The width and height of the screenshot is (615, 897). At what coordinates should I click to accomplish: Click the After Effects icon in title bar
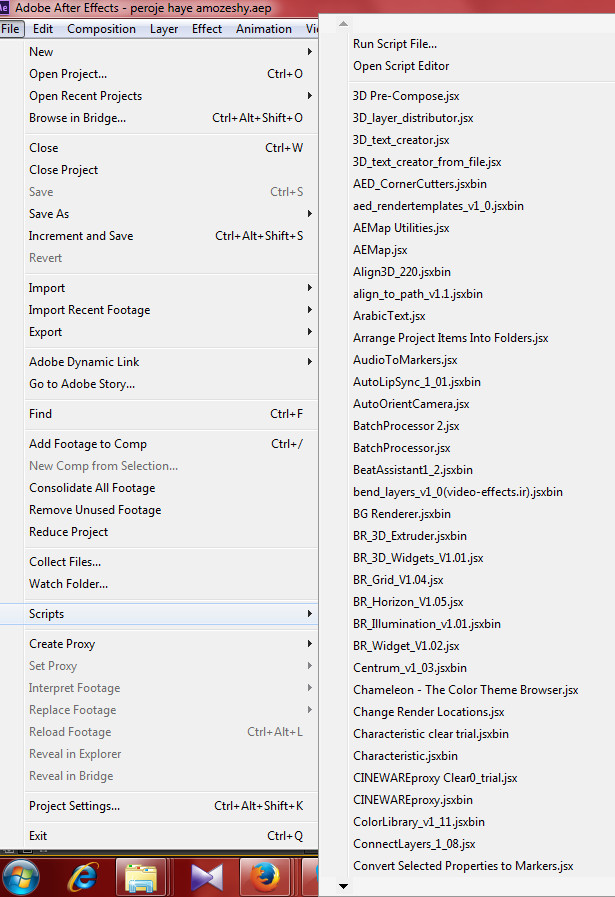pos(4,8)
